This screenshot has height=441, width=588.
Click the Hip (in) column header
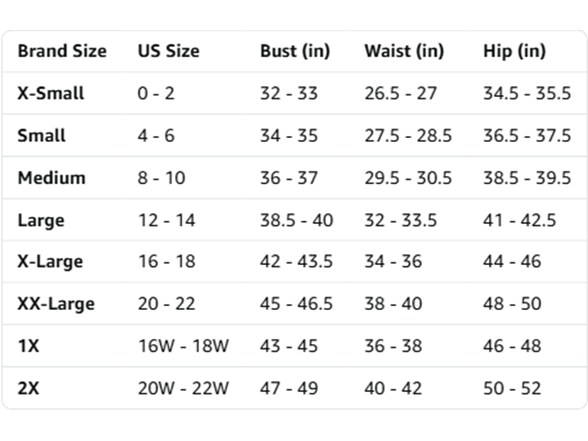(x=514, y=51)
